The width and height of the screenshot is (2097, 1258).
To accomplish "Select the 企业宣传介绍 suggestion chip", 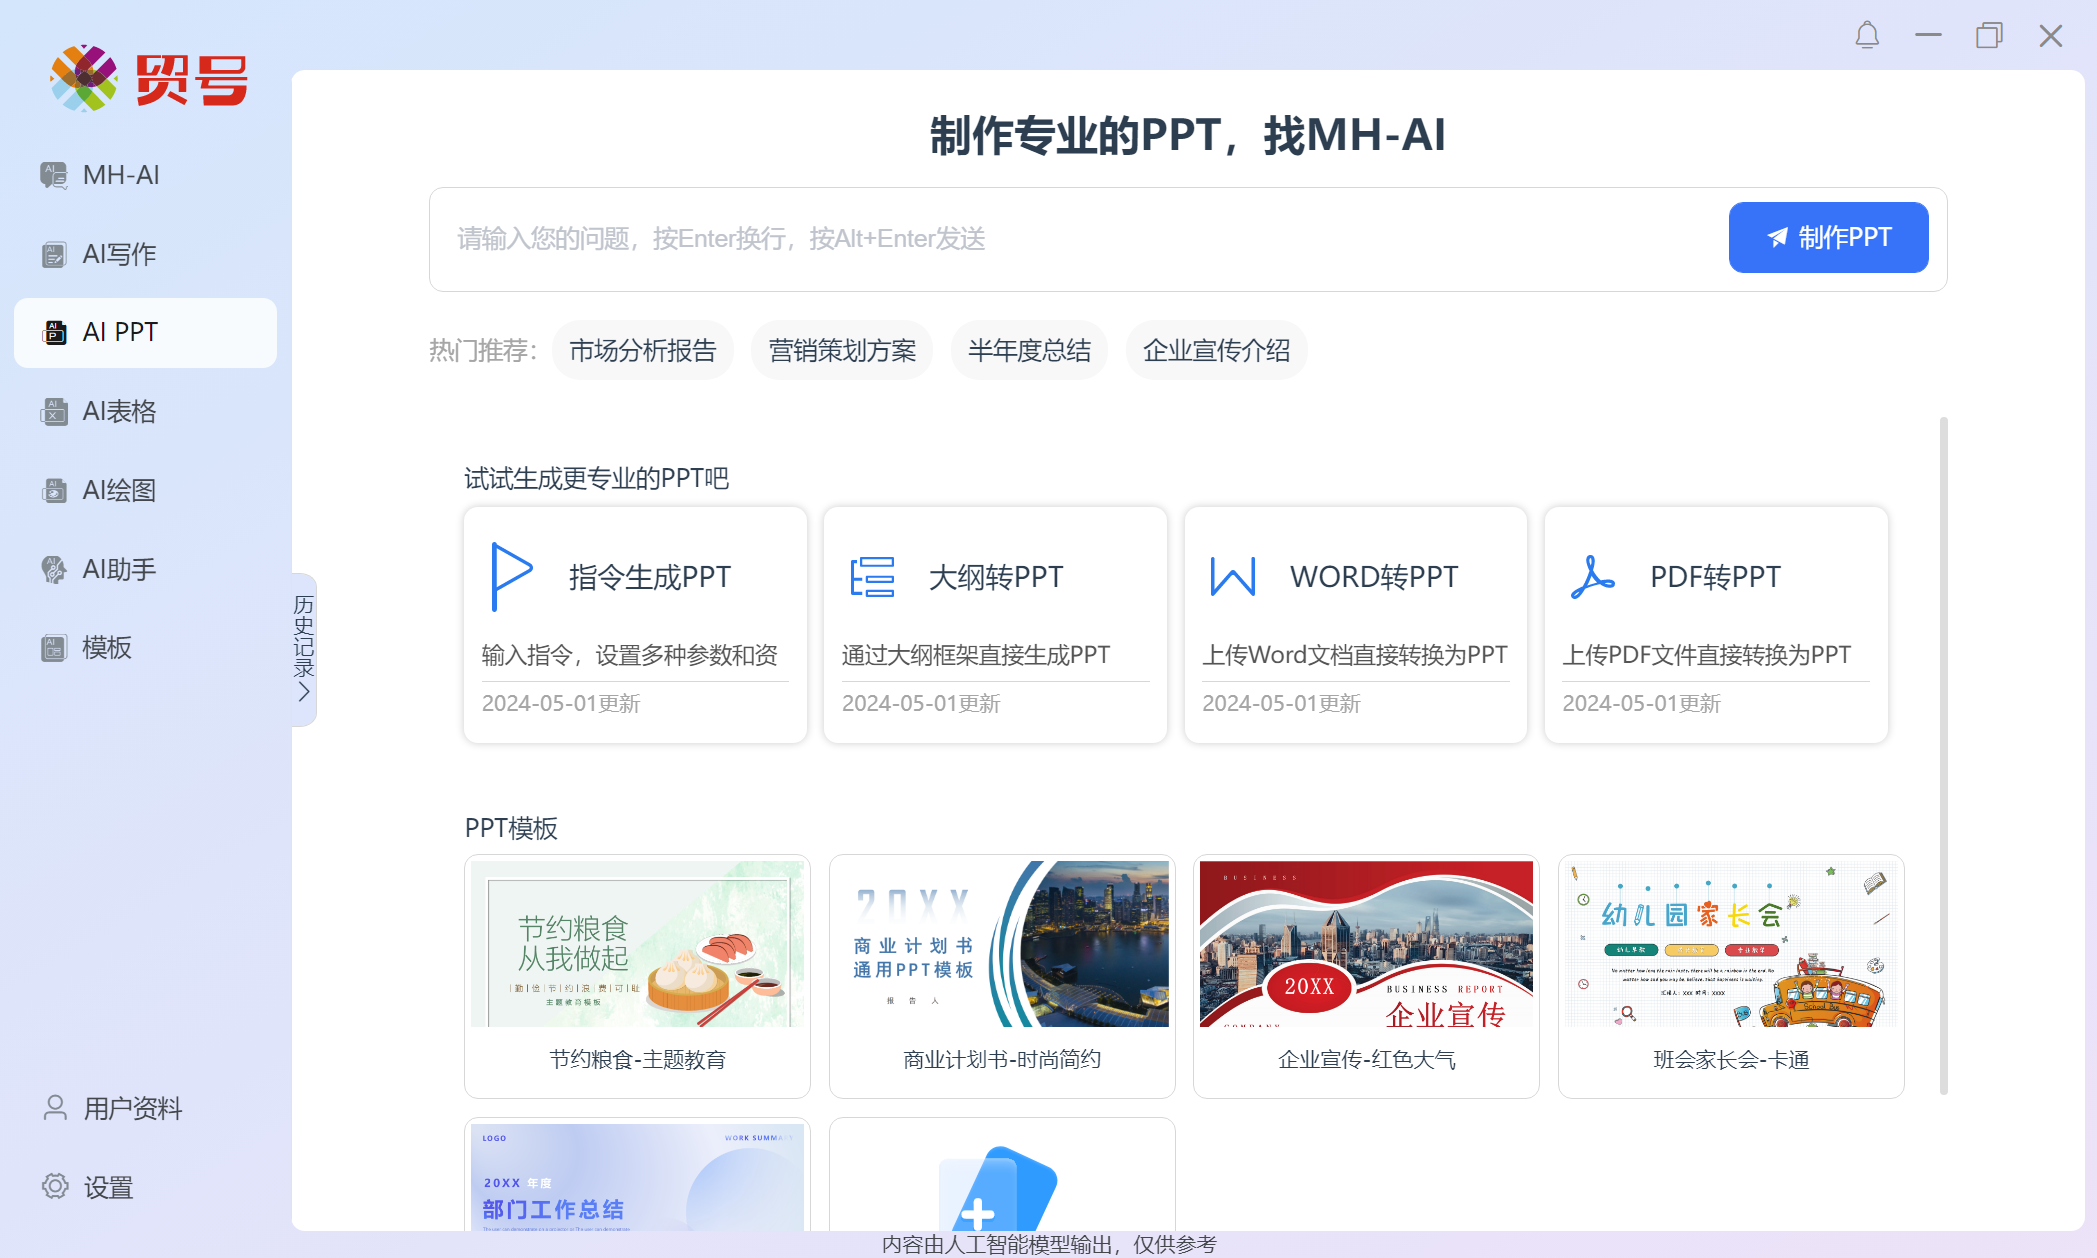I will pos(1216,350).
